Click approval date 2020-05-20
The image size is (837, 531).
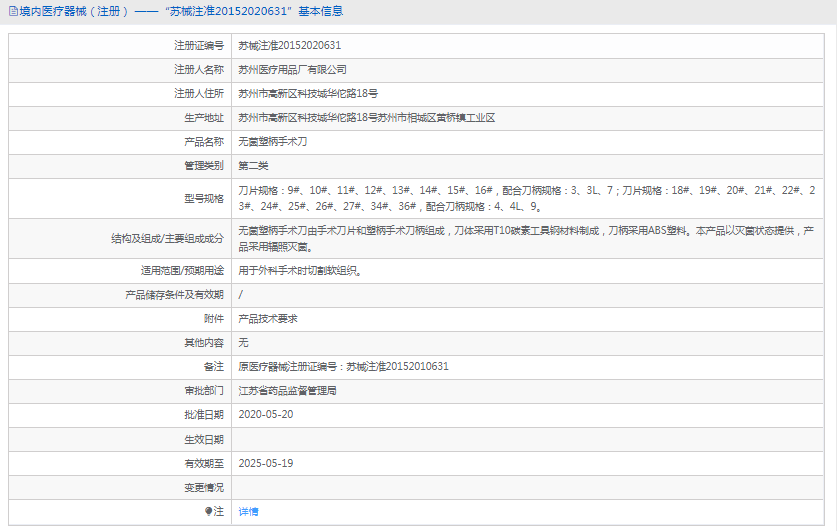tap(265, 415)
